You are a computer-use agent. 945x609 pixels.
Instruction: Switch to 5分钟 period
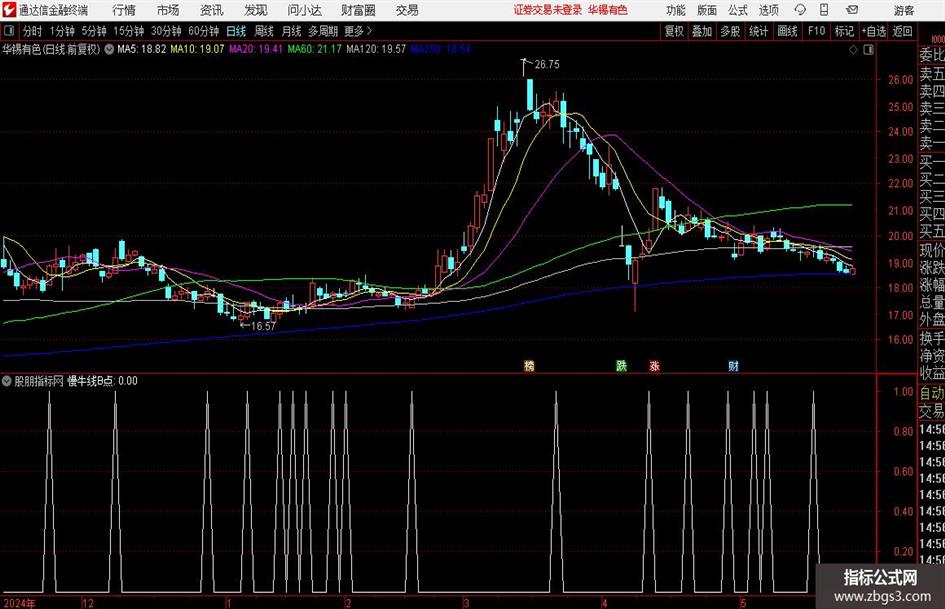[94, 31]
